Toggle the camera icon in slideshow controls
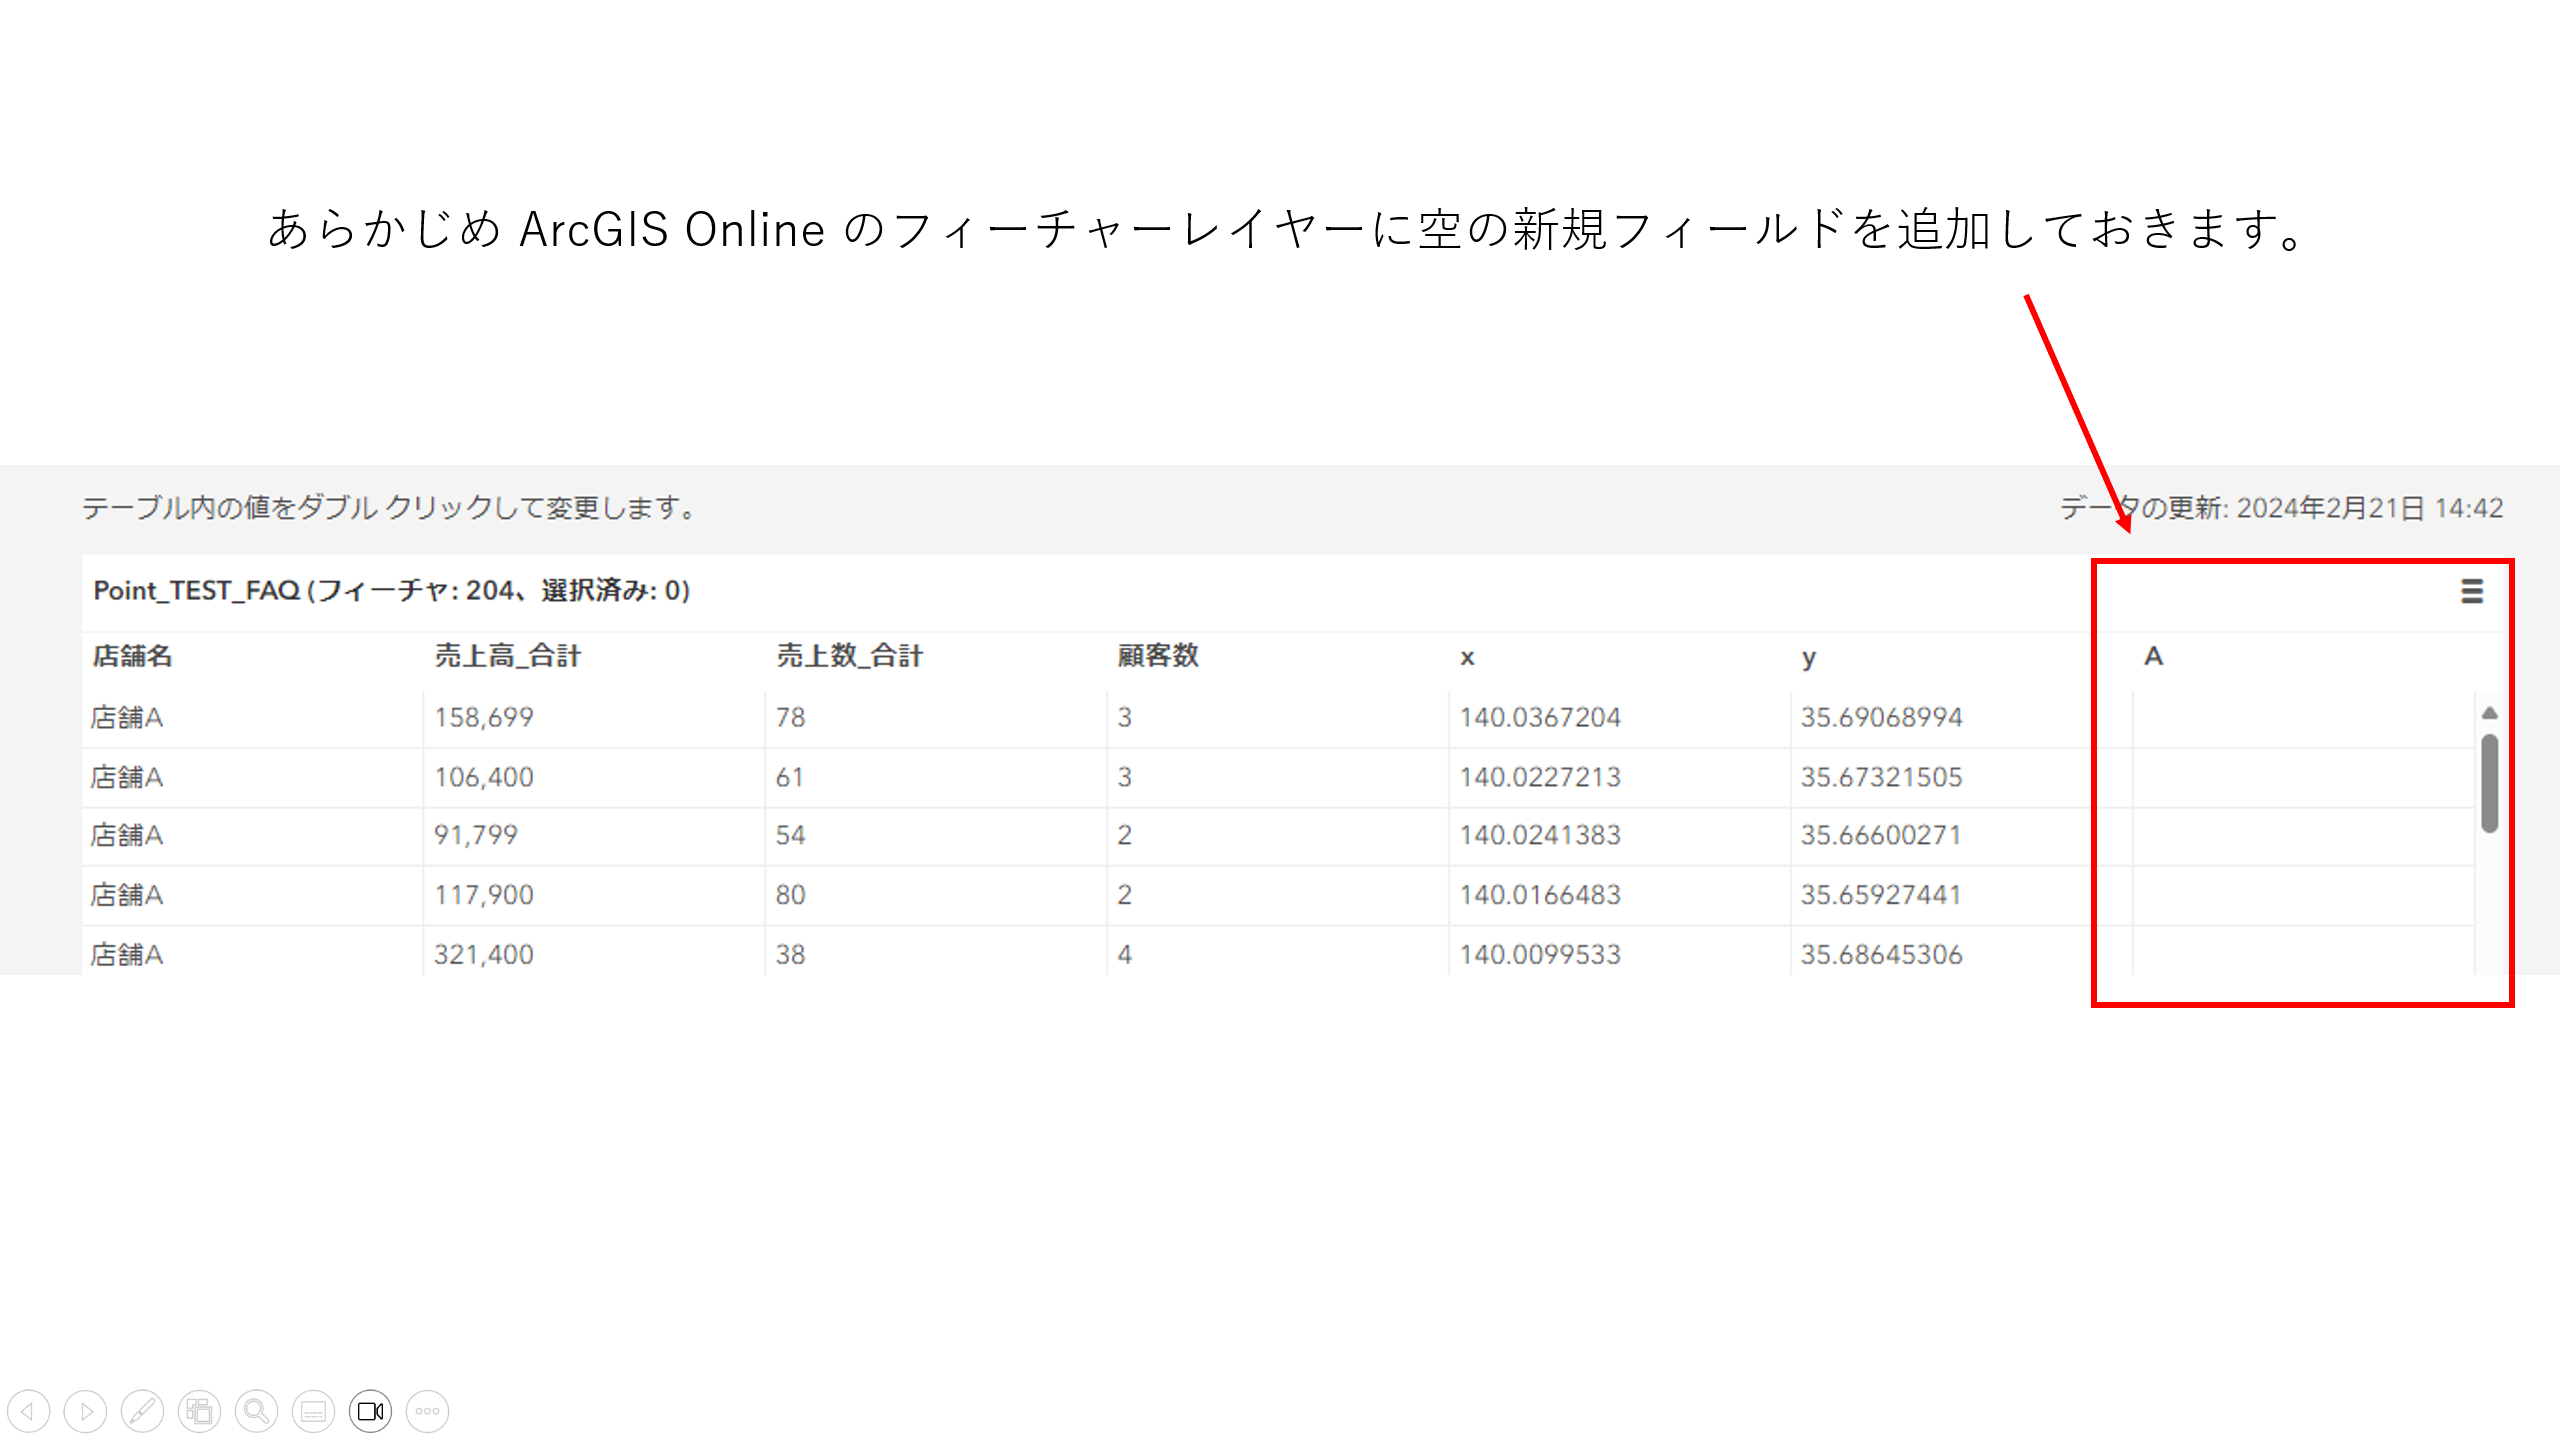 [370, 1411]
